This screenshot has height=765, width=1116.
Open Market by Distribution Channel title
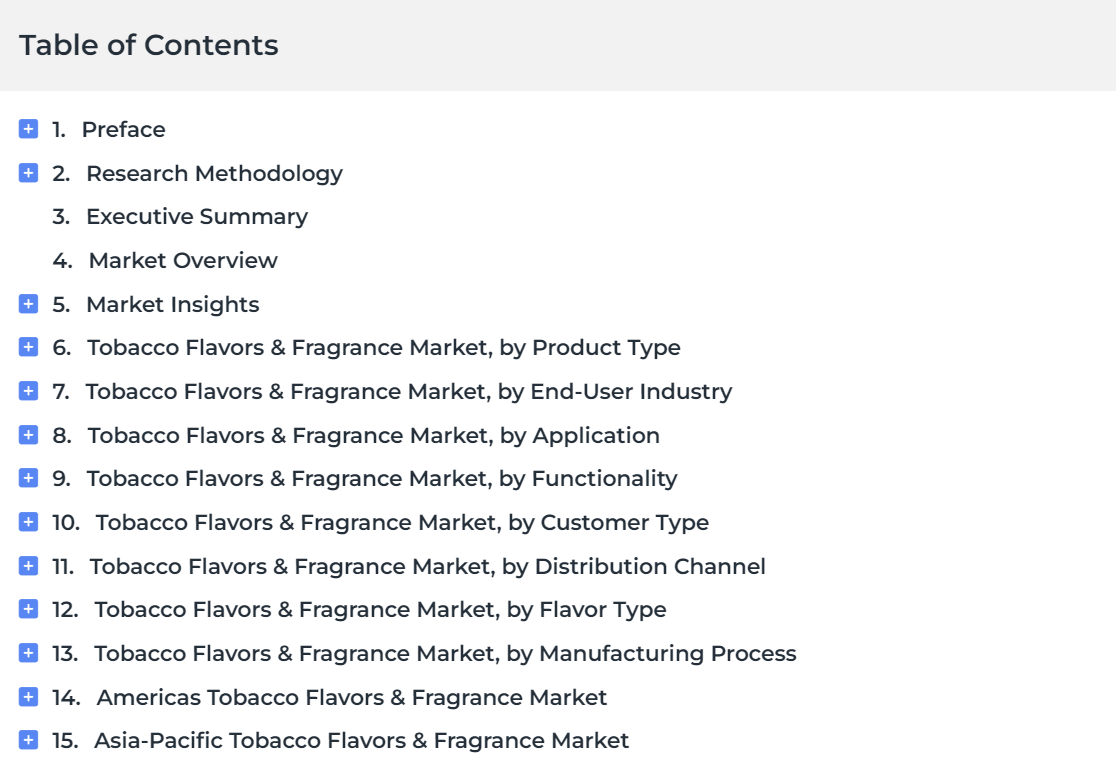(x=427, y=566)
